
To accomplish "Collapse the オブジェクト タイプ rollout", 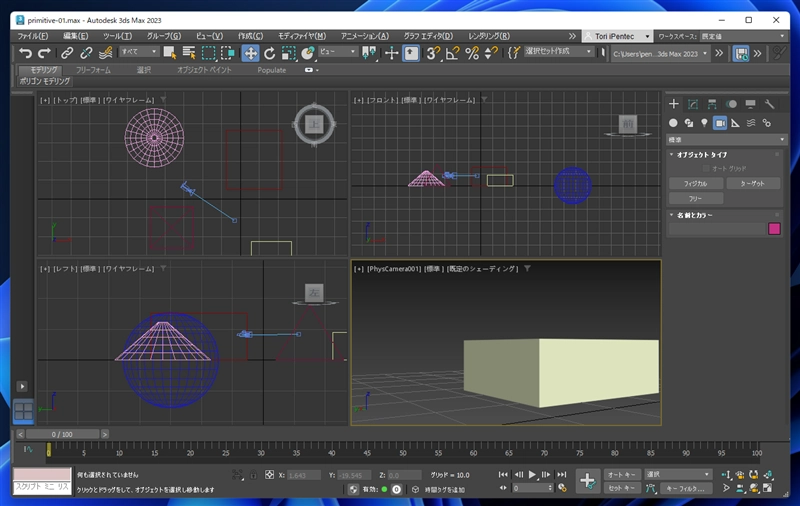I will click(x=700, y=155).
